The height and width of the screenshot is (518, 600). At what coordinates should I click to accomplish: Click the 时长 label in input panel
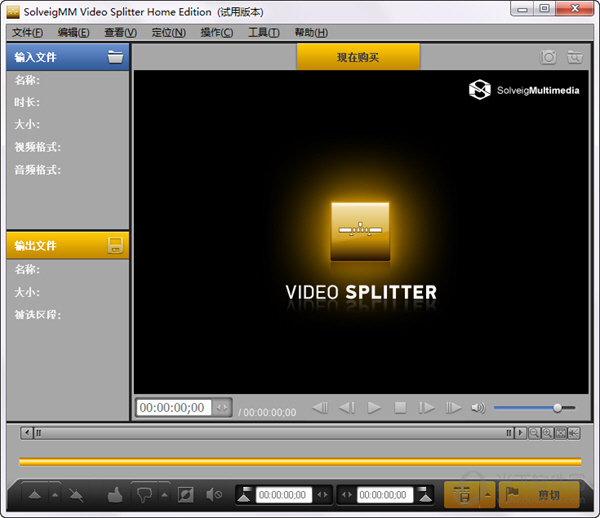click(27, 102)
